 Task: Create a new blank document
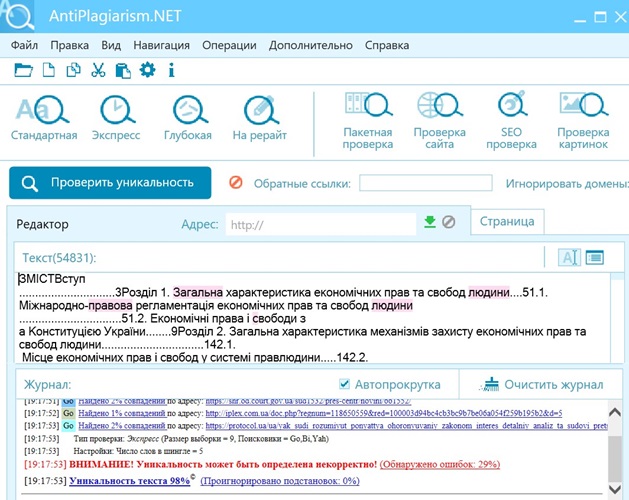pos(49,70)
